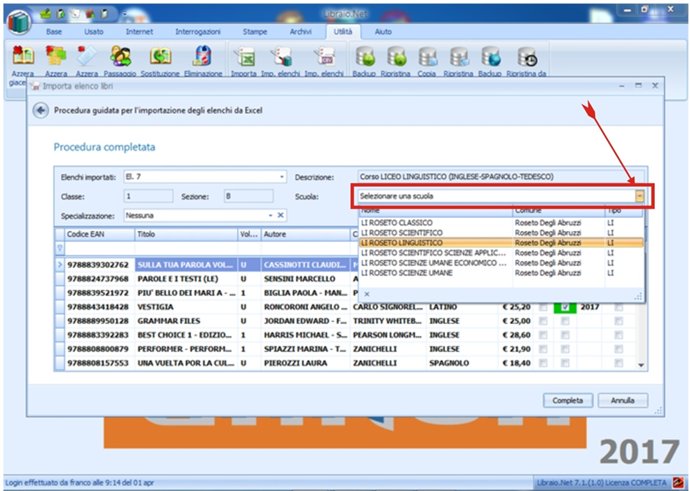
Task: Choose LI ROSETO LINGUISTICO from school list
Action: (x=501, y=243)
